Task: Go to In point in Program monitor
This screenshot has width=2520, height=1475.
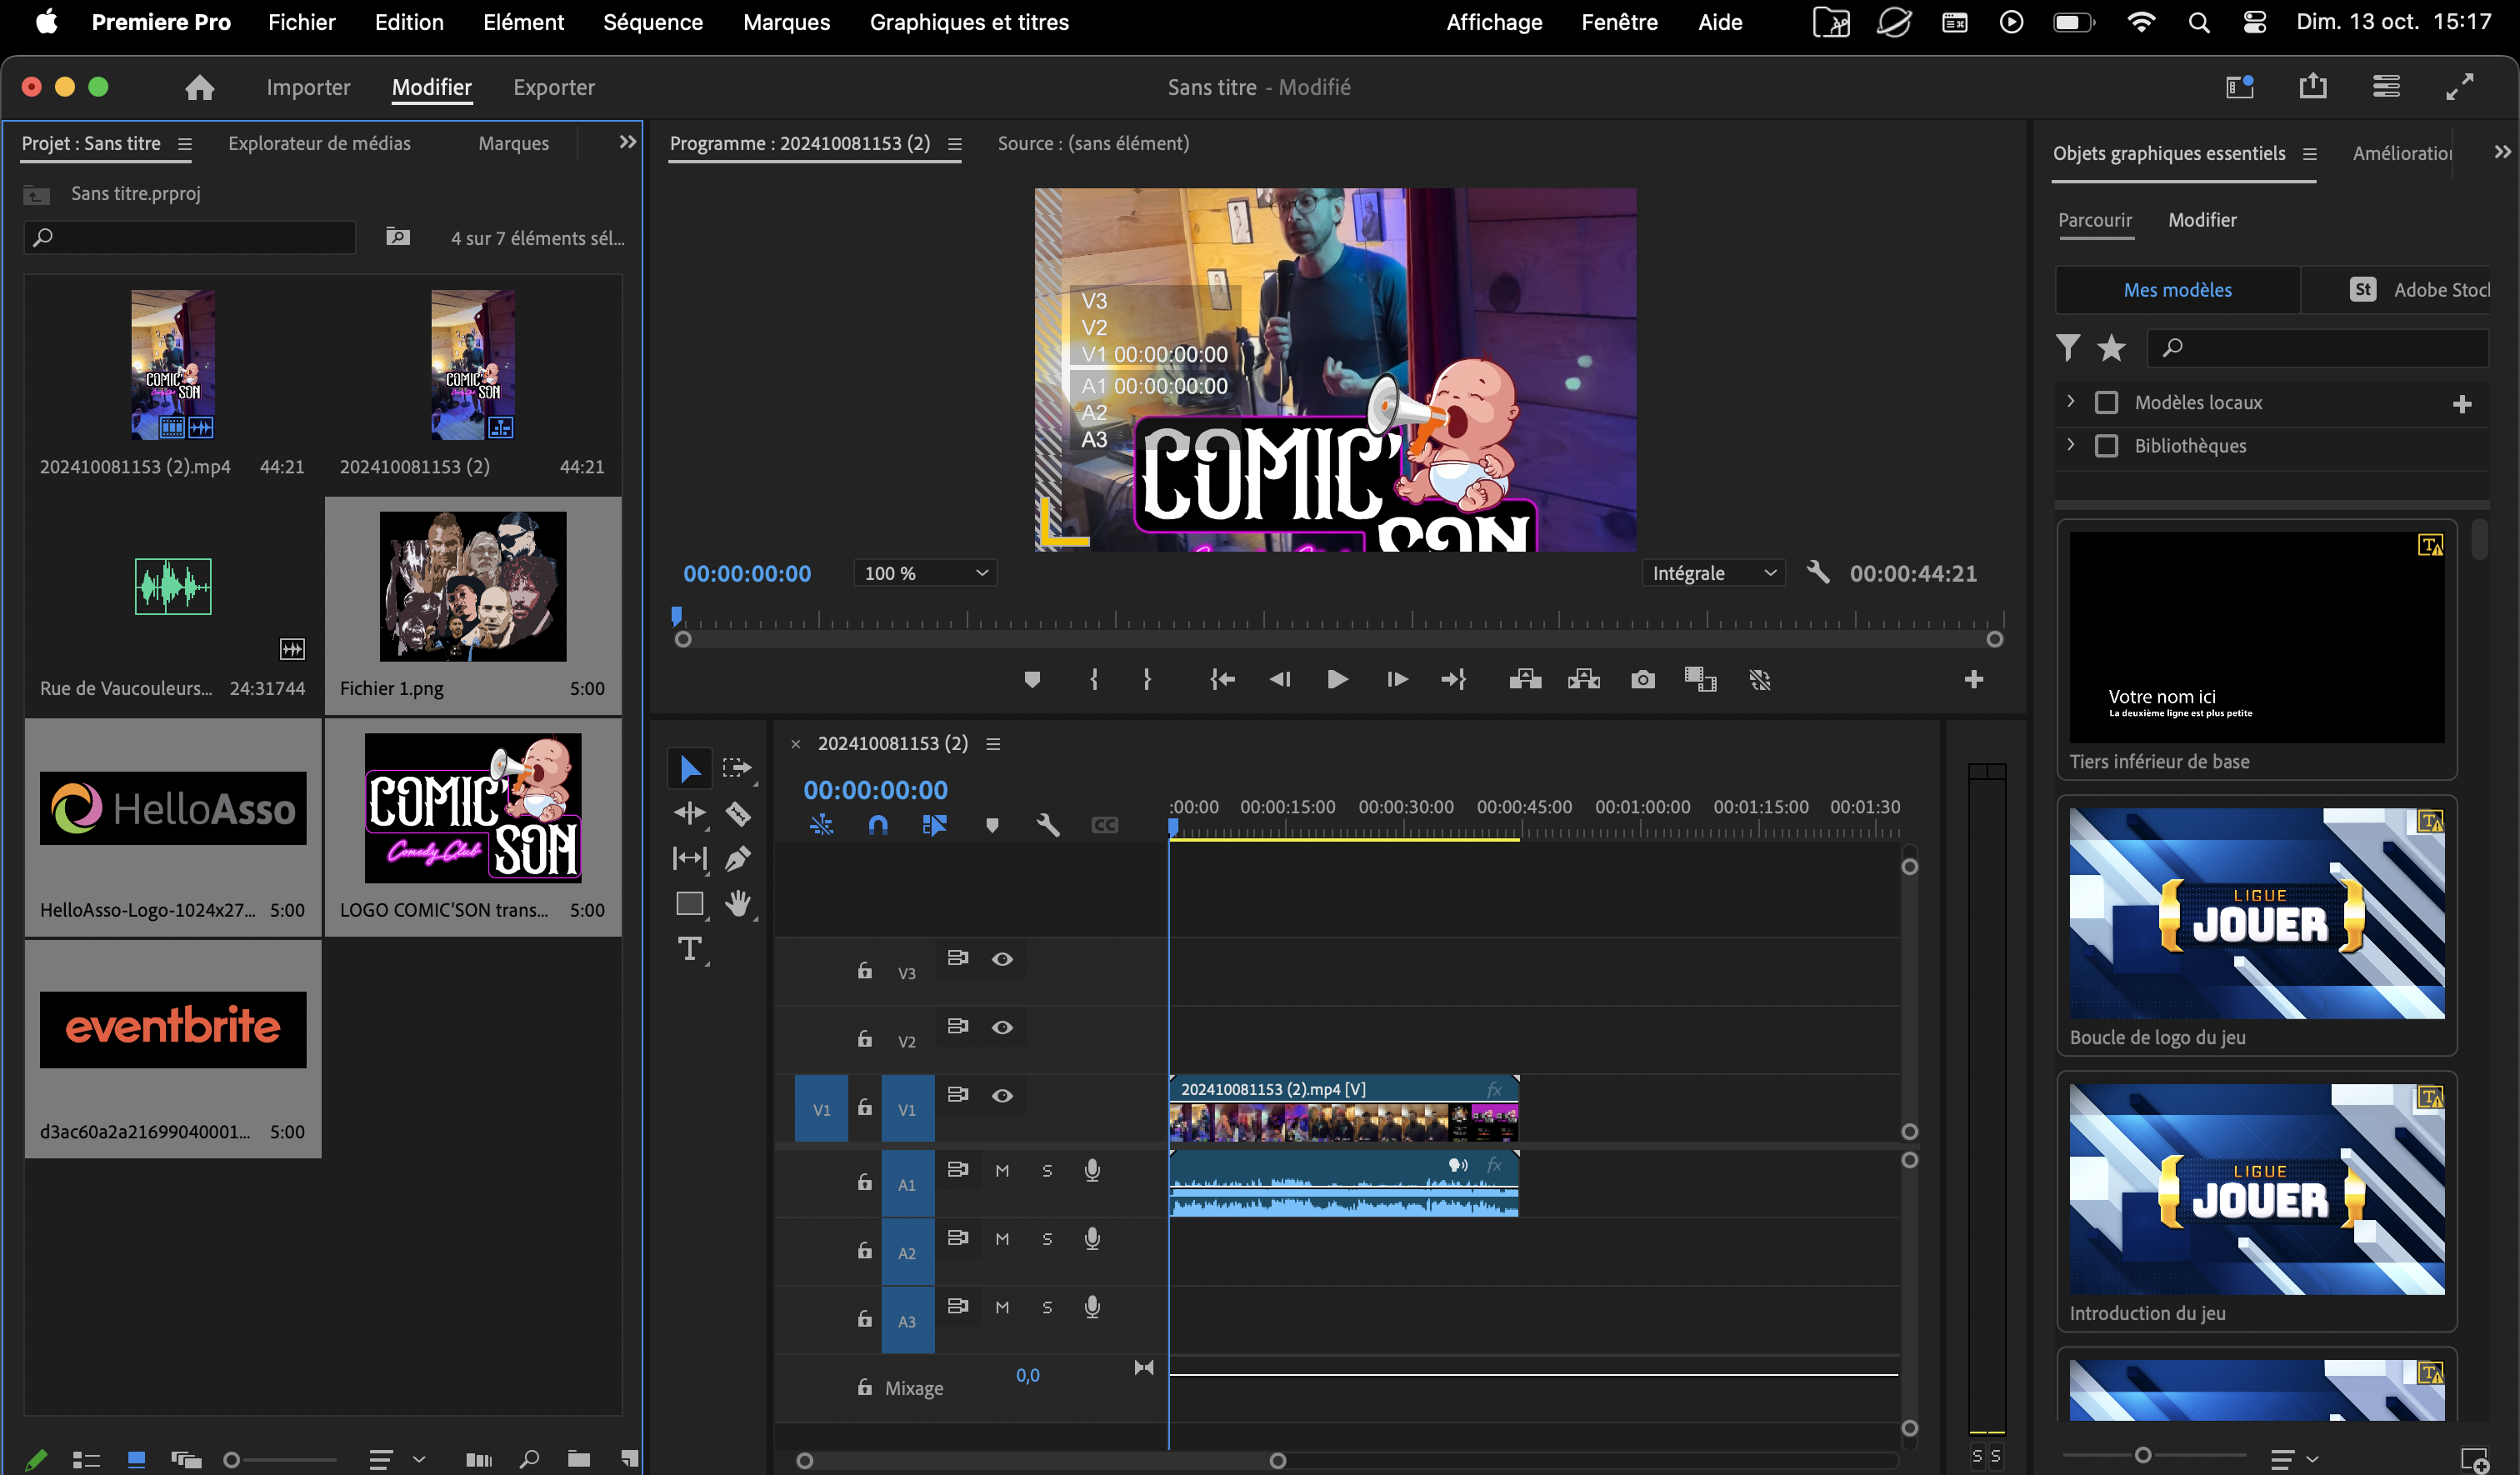Action: click(1222, 680)
